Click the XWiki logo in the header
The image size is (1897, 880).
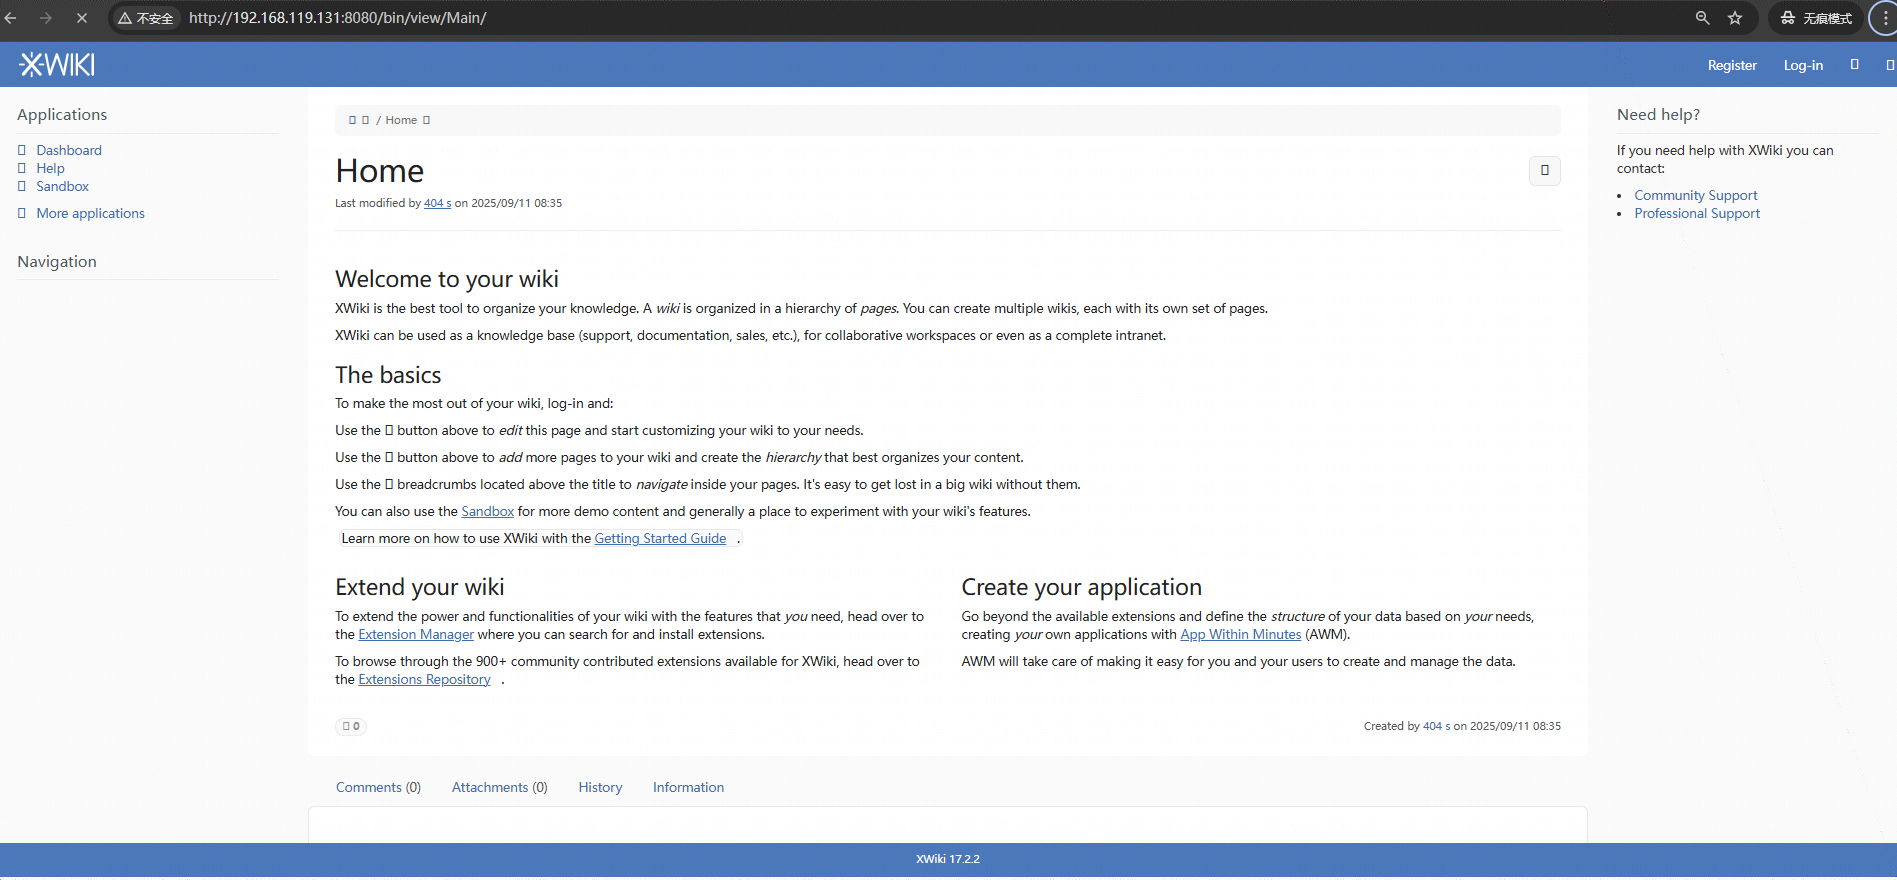[57, 65]
